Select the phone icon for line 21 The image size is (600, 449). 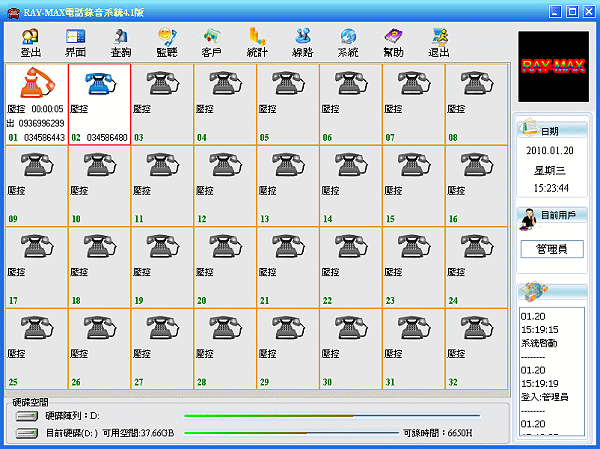pyautogui.click(x=288, y=246)
